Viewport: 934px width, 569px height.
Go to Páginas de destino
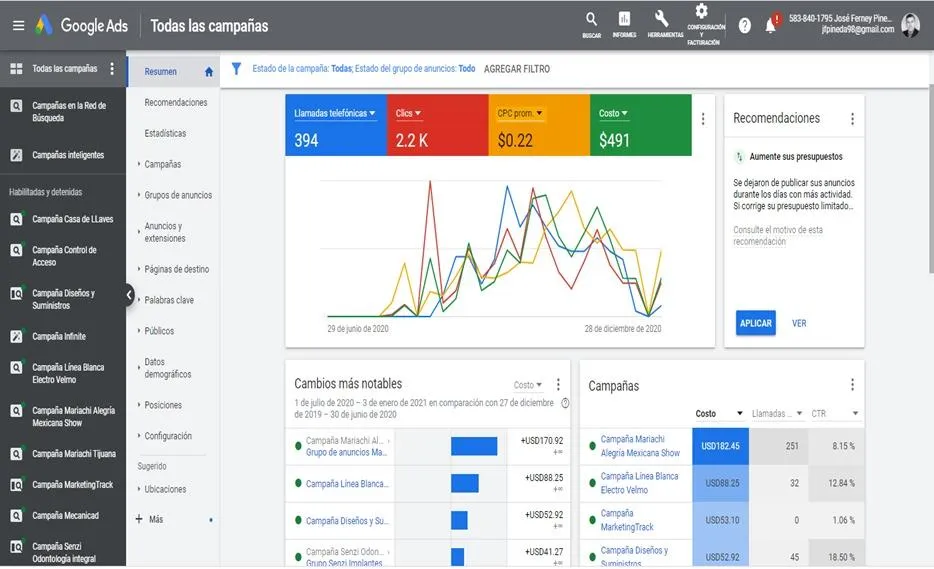(176, 269)
